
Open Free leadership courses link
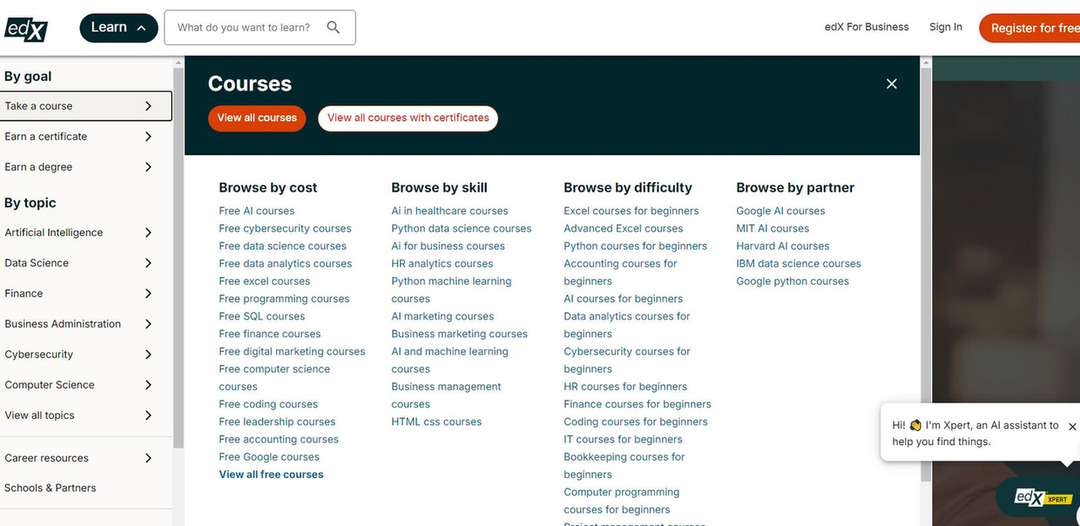tap(277, 421)
